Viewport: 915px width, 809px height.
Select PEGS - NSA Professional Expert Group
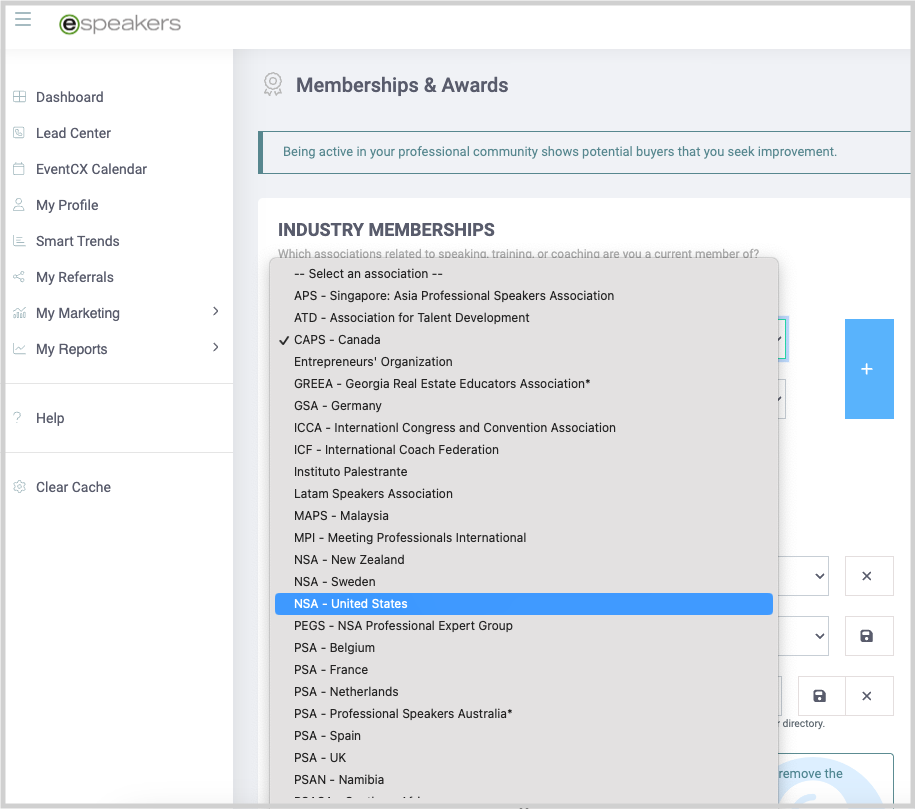click(x=523, y=626)
